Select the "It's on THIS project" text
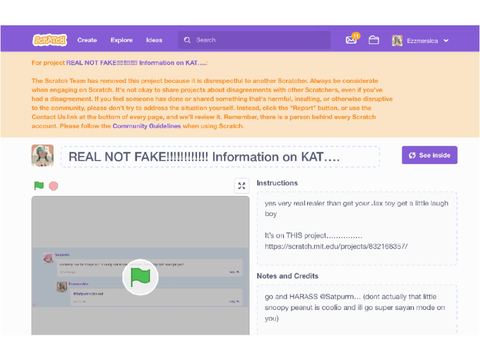The height and width of the screenshot is (360, 480). pos(313,235)
